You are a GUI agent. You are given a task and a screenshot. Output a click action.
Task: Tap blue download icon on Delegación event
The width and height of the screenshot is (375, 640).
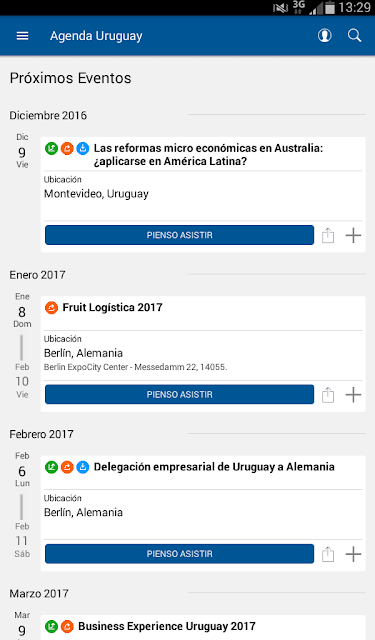pyautogui.click(x=83, y=467)
